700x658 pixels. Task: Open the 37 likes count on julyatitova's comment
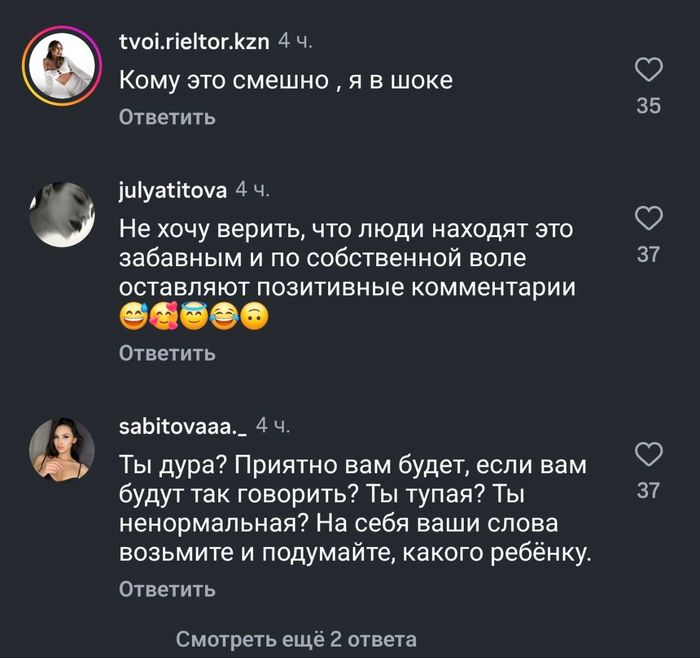(x=649, y=255)
